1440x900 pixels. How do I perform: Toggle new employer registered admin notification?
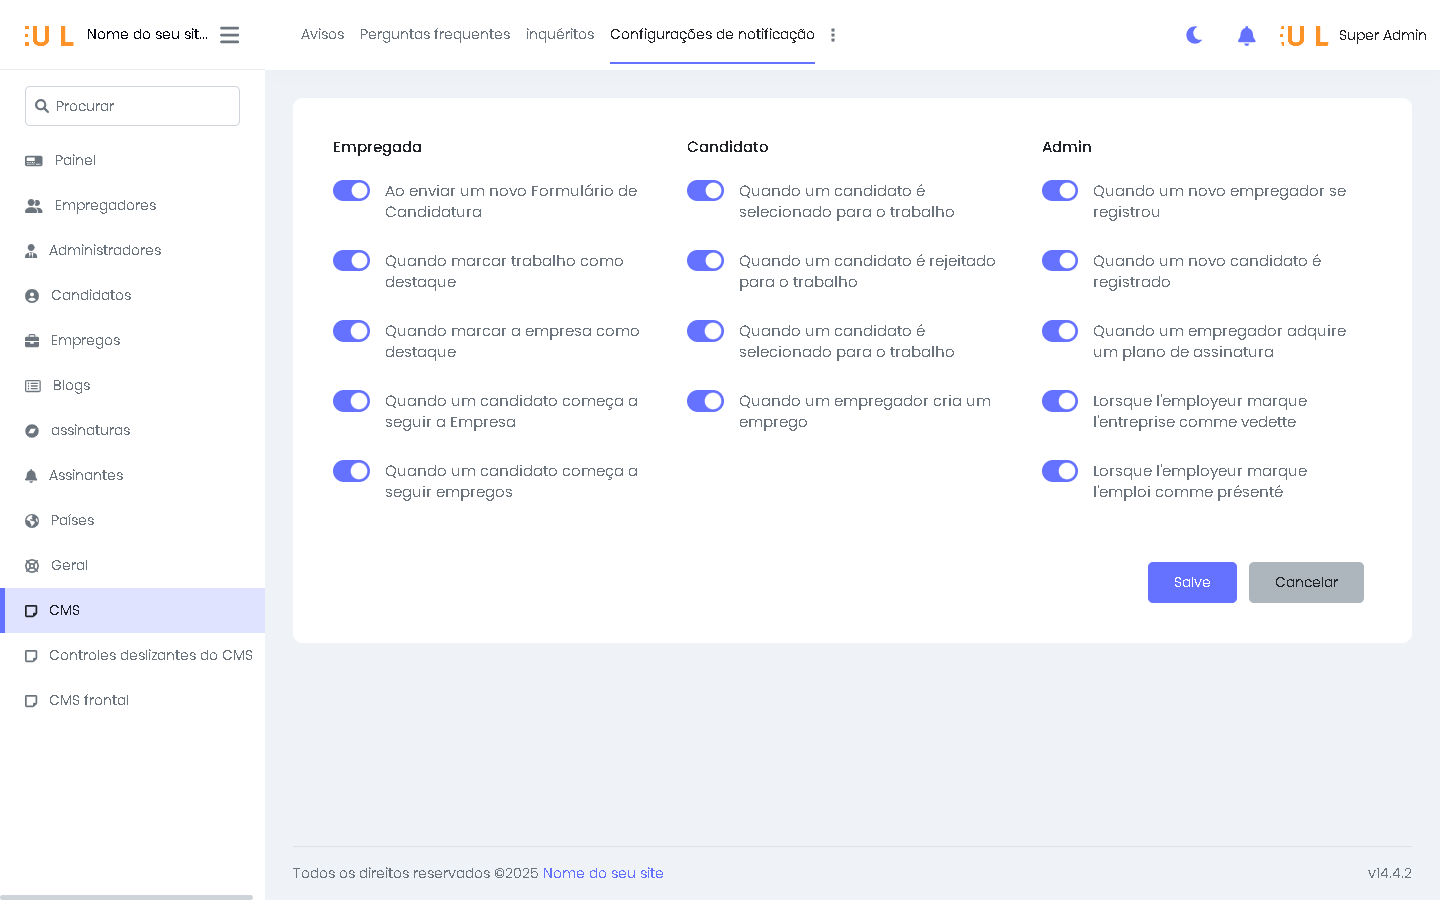(1059, 191)
